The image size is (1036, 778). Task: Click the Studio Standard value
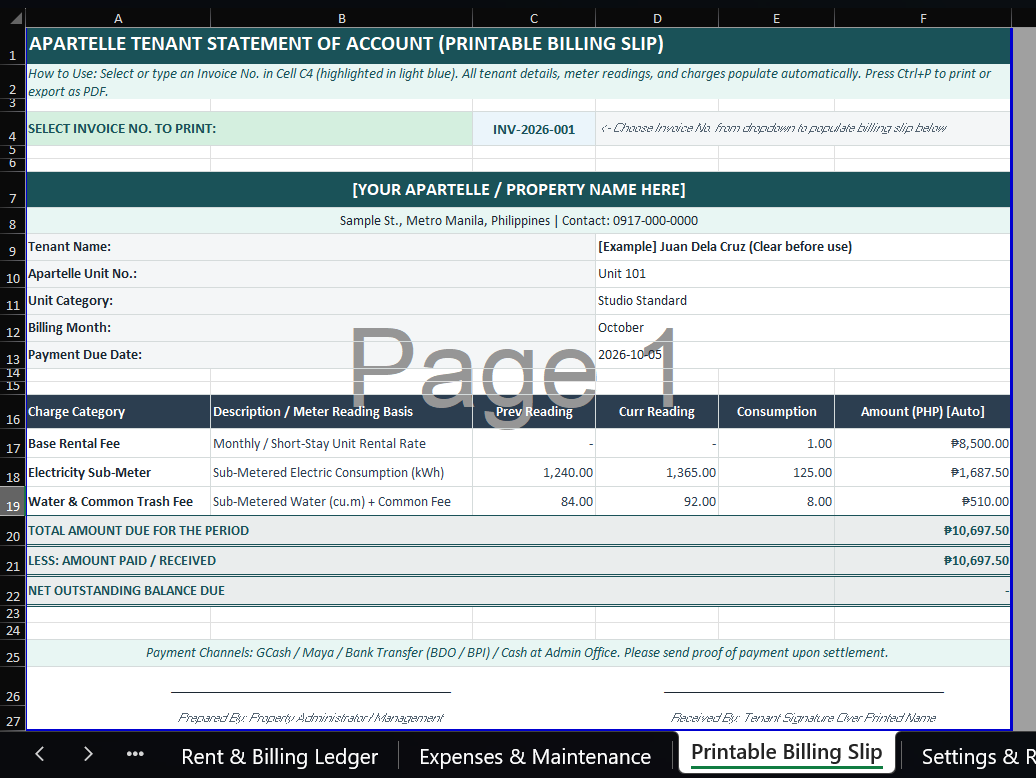tap(642, 301)
